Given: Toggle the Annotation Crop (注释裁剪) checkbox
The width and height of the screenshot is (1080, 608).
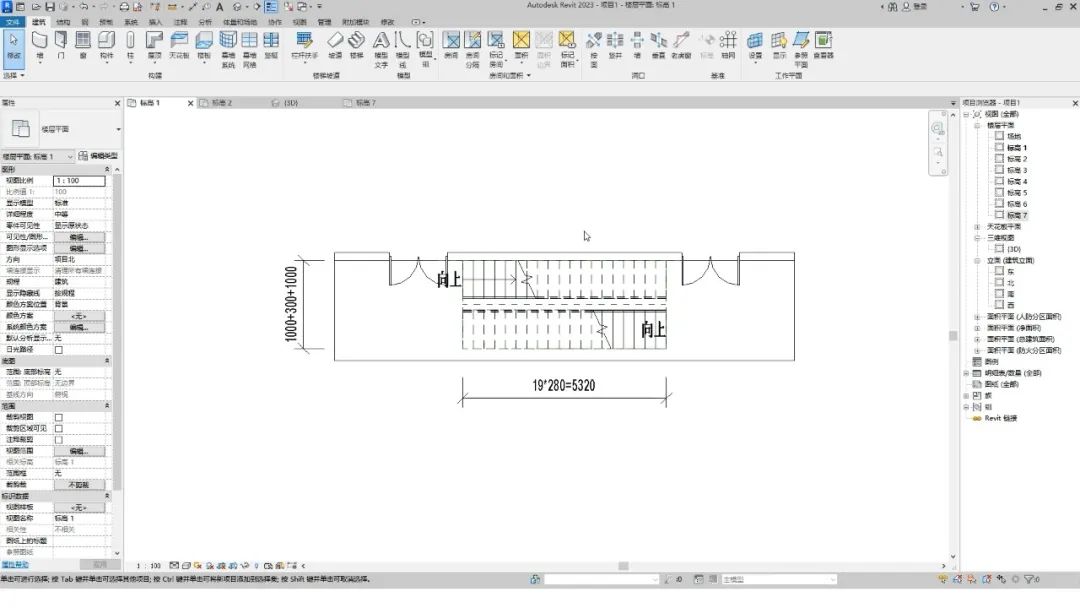Looking at the screenshot, I should (x=59, y=440).
